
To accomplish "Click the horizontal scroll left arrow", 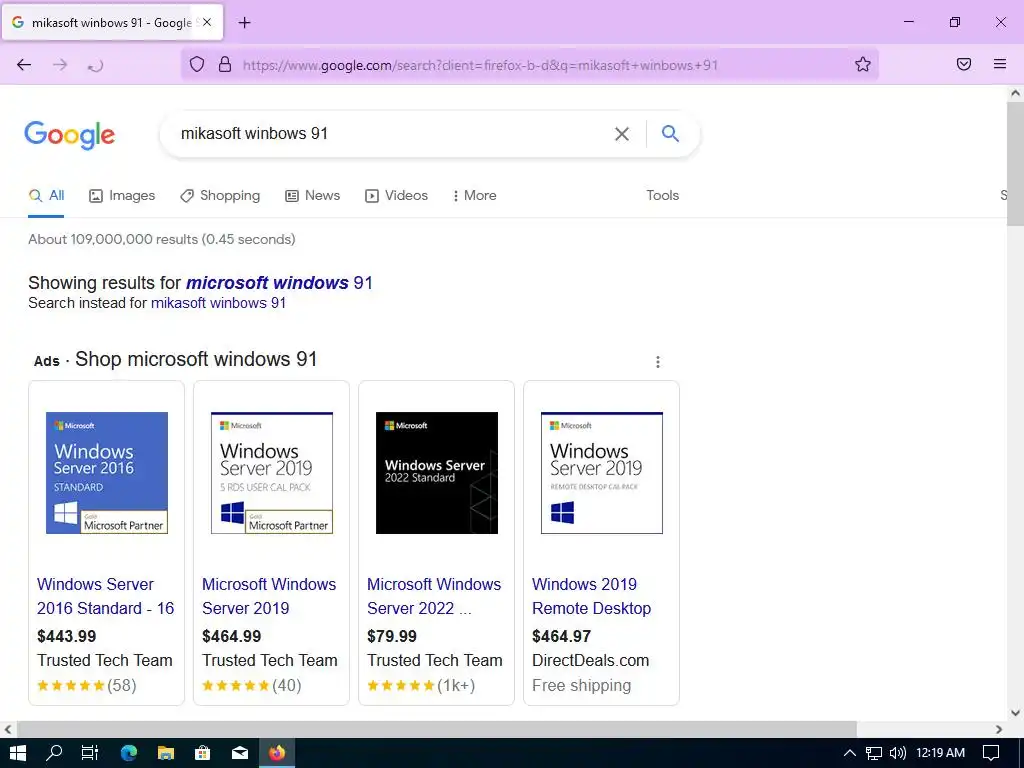I will coord(8,729).
